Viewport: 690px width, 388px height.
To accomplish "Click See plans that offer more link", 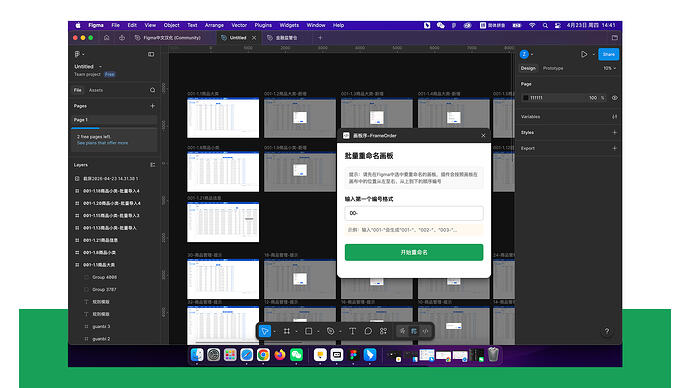I will coord(103,143).
